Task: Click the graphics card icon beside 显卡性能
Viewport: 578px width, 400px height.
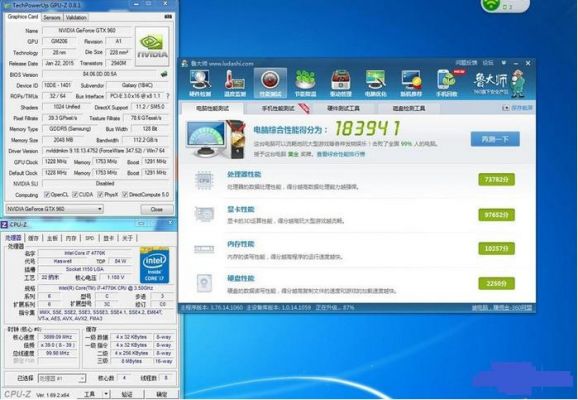Action: point(204,215)
